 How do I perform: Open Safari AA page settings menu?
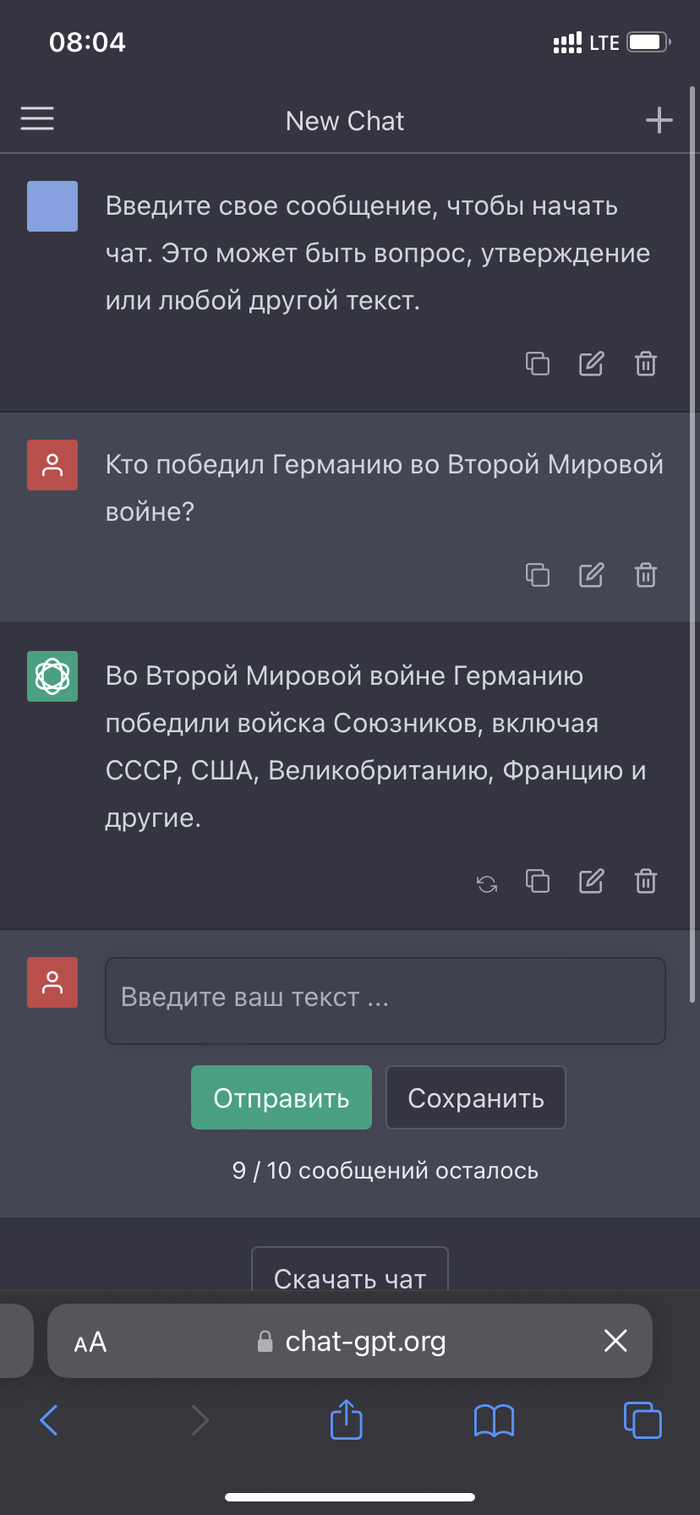point(90,1342)
